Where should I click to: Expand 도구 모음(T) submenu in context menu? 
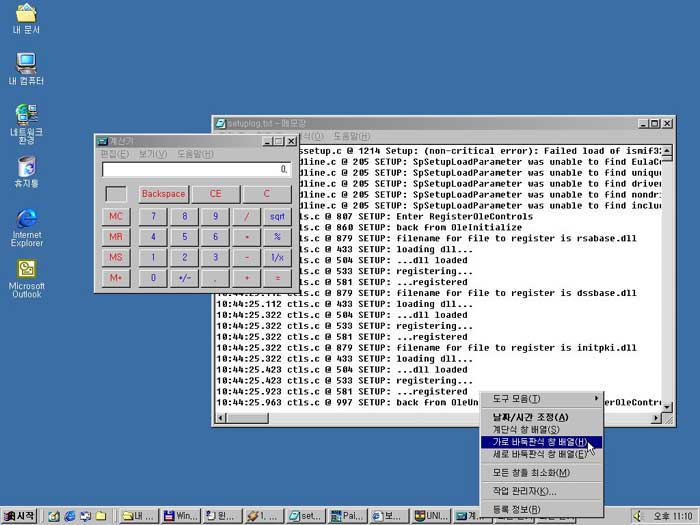[542, 399]
